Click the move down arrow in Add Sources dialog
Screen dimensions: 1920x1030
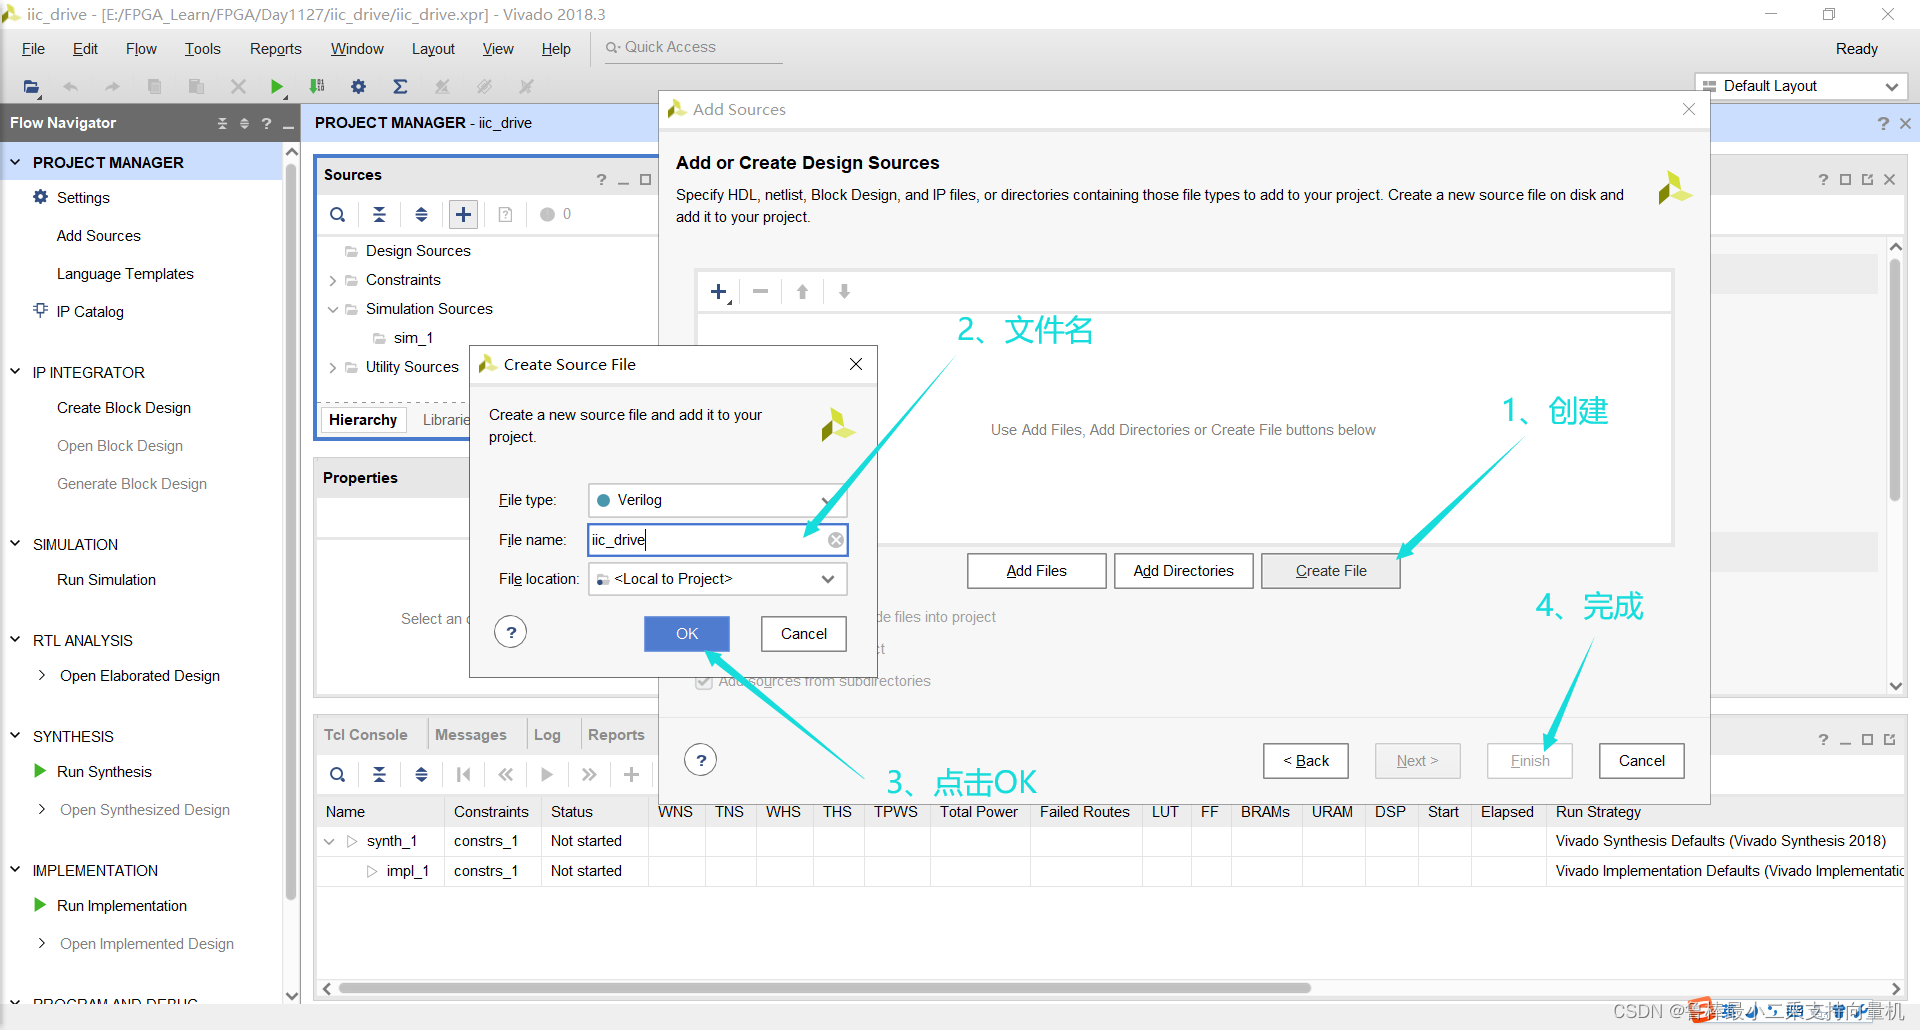click(x=844, y=292)
